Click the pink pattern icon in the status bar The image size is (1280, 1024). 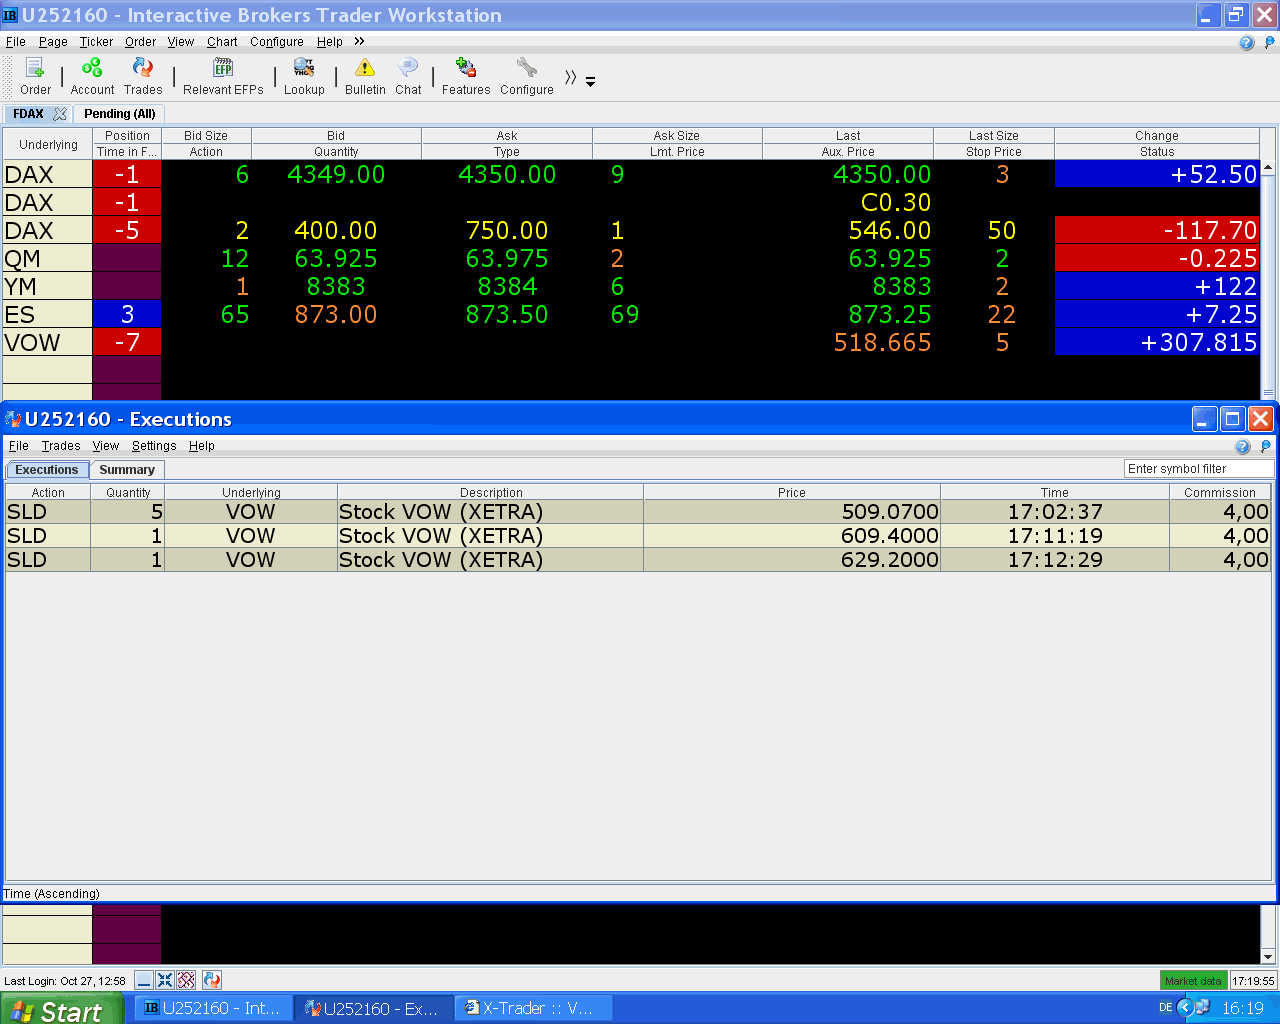(x=186, y=980)
